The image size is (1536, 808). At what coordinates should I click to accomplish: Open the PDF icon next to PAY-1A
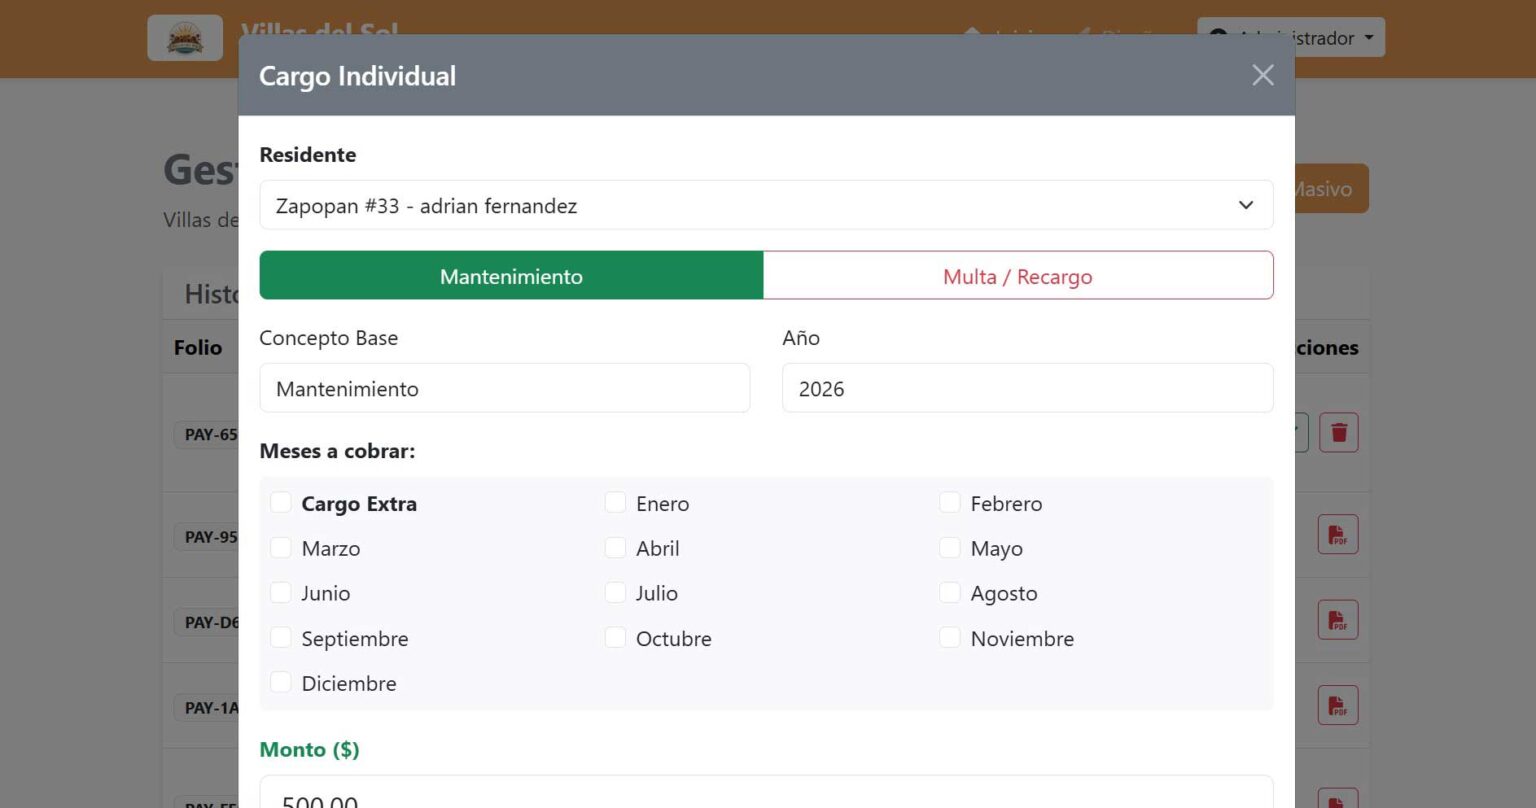pos(1338,705)
